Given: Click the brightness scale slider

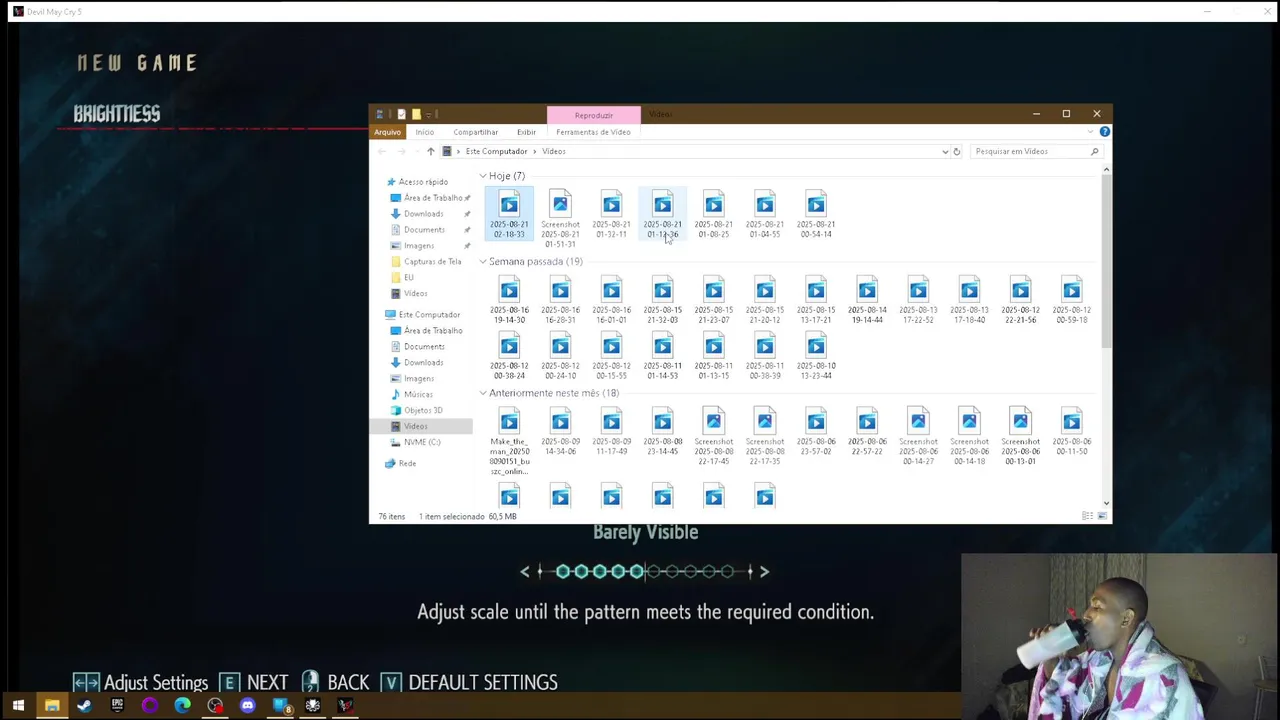Looking at the screenshot, I should tap(645, 571).
